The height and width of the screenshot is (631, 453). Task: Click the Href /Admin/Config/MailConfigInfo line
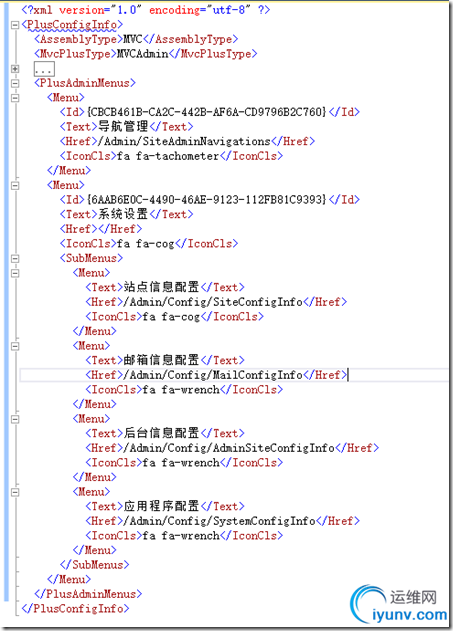[216, 375]
